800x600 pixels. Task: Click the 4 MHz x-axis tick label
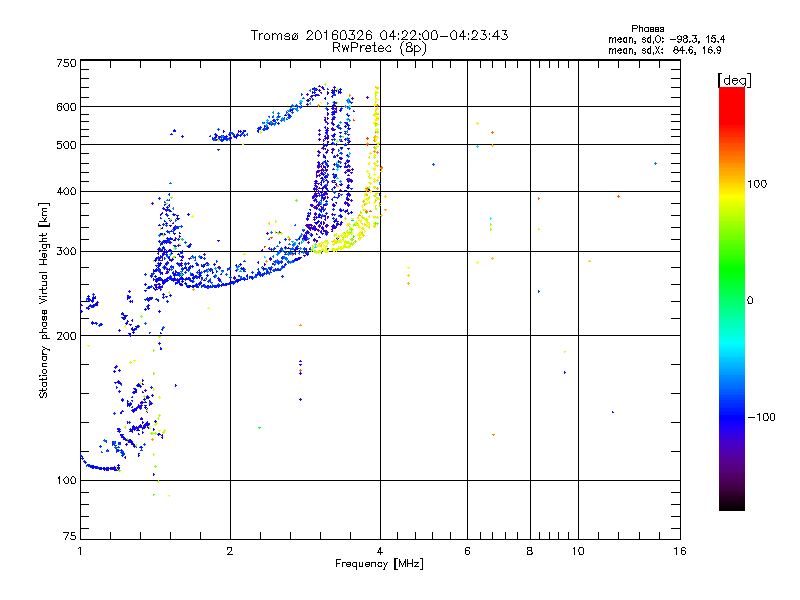[379, 551]
